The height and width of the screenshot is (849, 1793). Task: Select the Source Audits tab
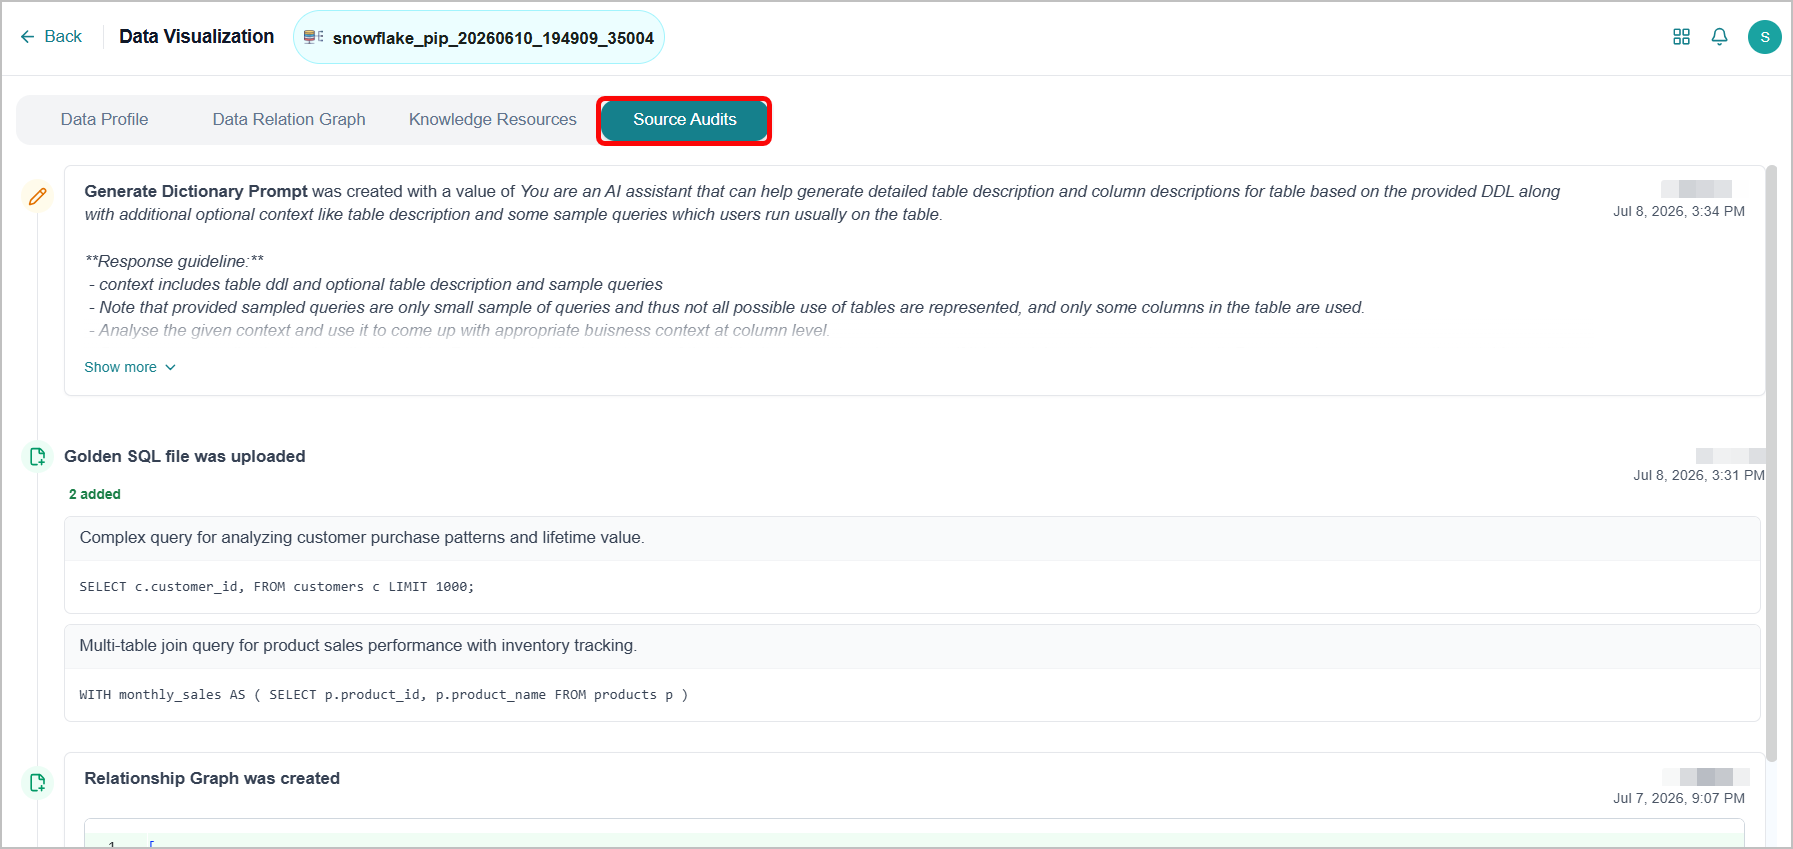[685, 120]
